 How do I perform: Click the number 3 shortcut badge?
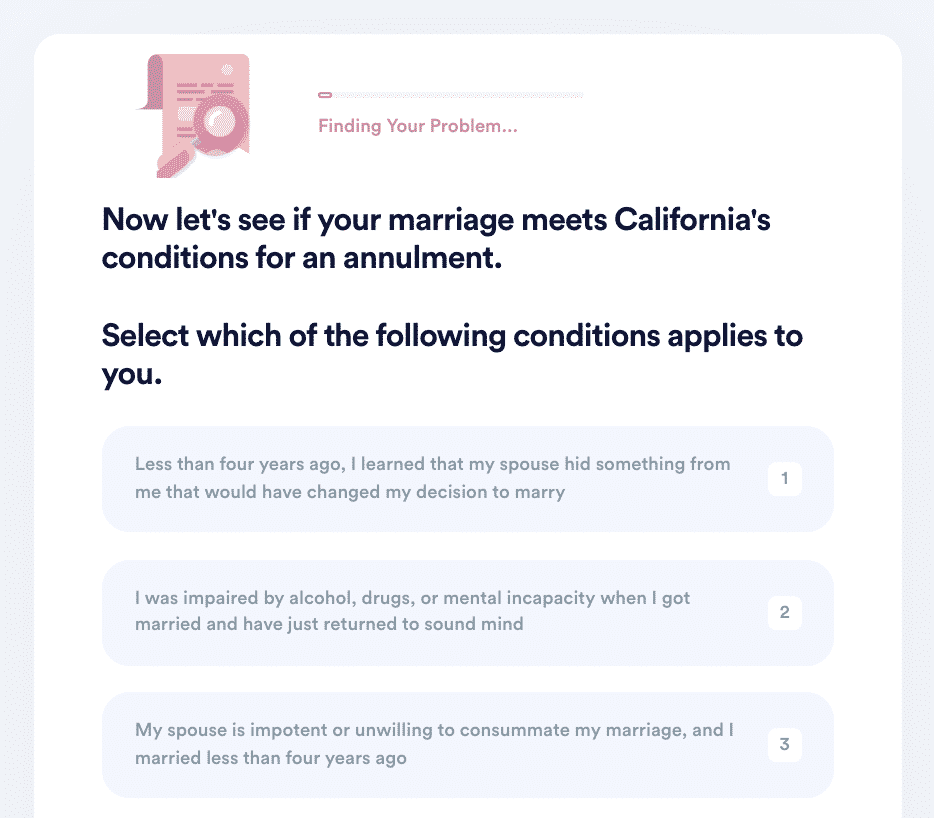pyautogui.click(x=784, y=745)
